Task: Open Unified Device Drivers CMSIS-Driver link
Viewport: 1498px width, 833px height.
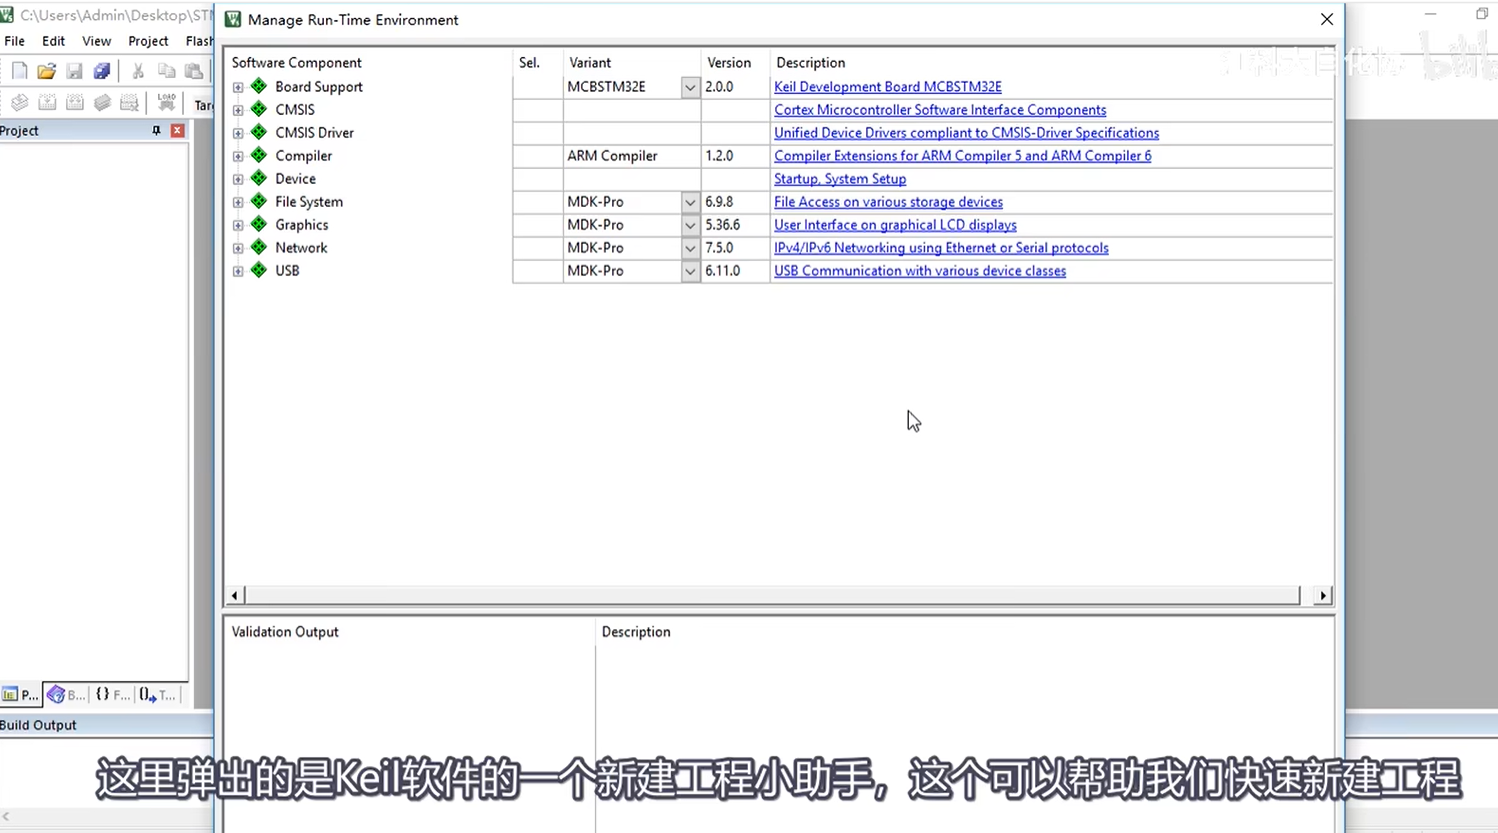Action: pos(967,133)
